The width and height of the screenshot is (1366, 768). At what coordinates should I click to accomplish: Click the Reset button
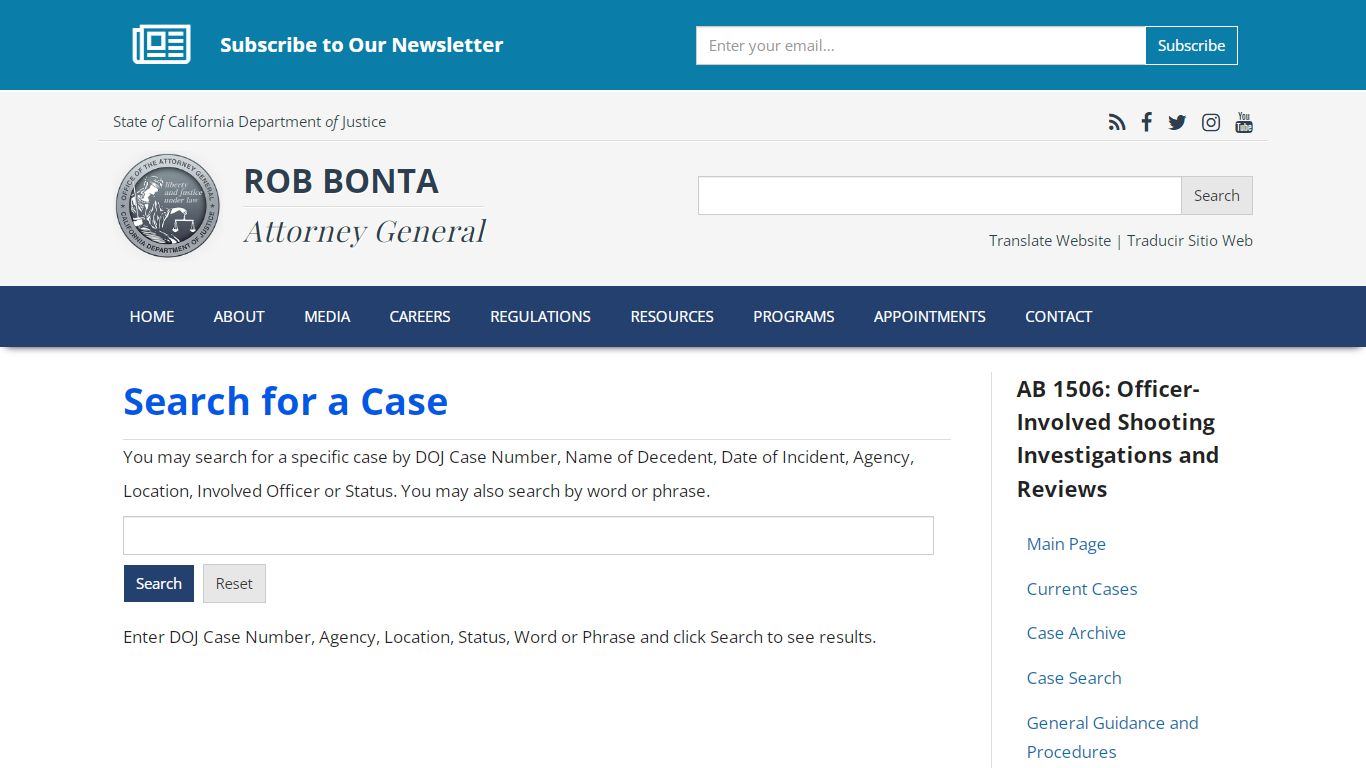pyautogui.click(x=234, y=583)
